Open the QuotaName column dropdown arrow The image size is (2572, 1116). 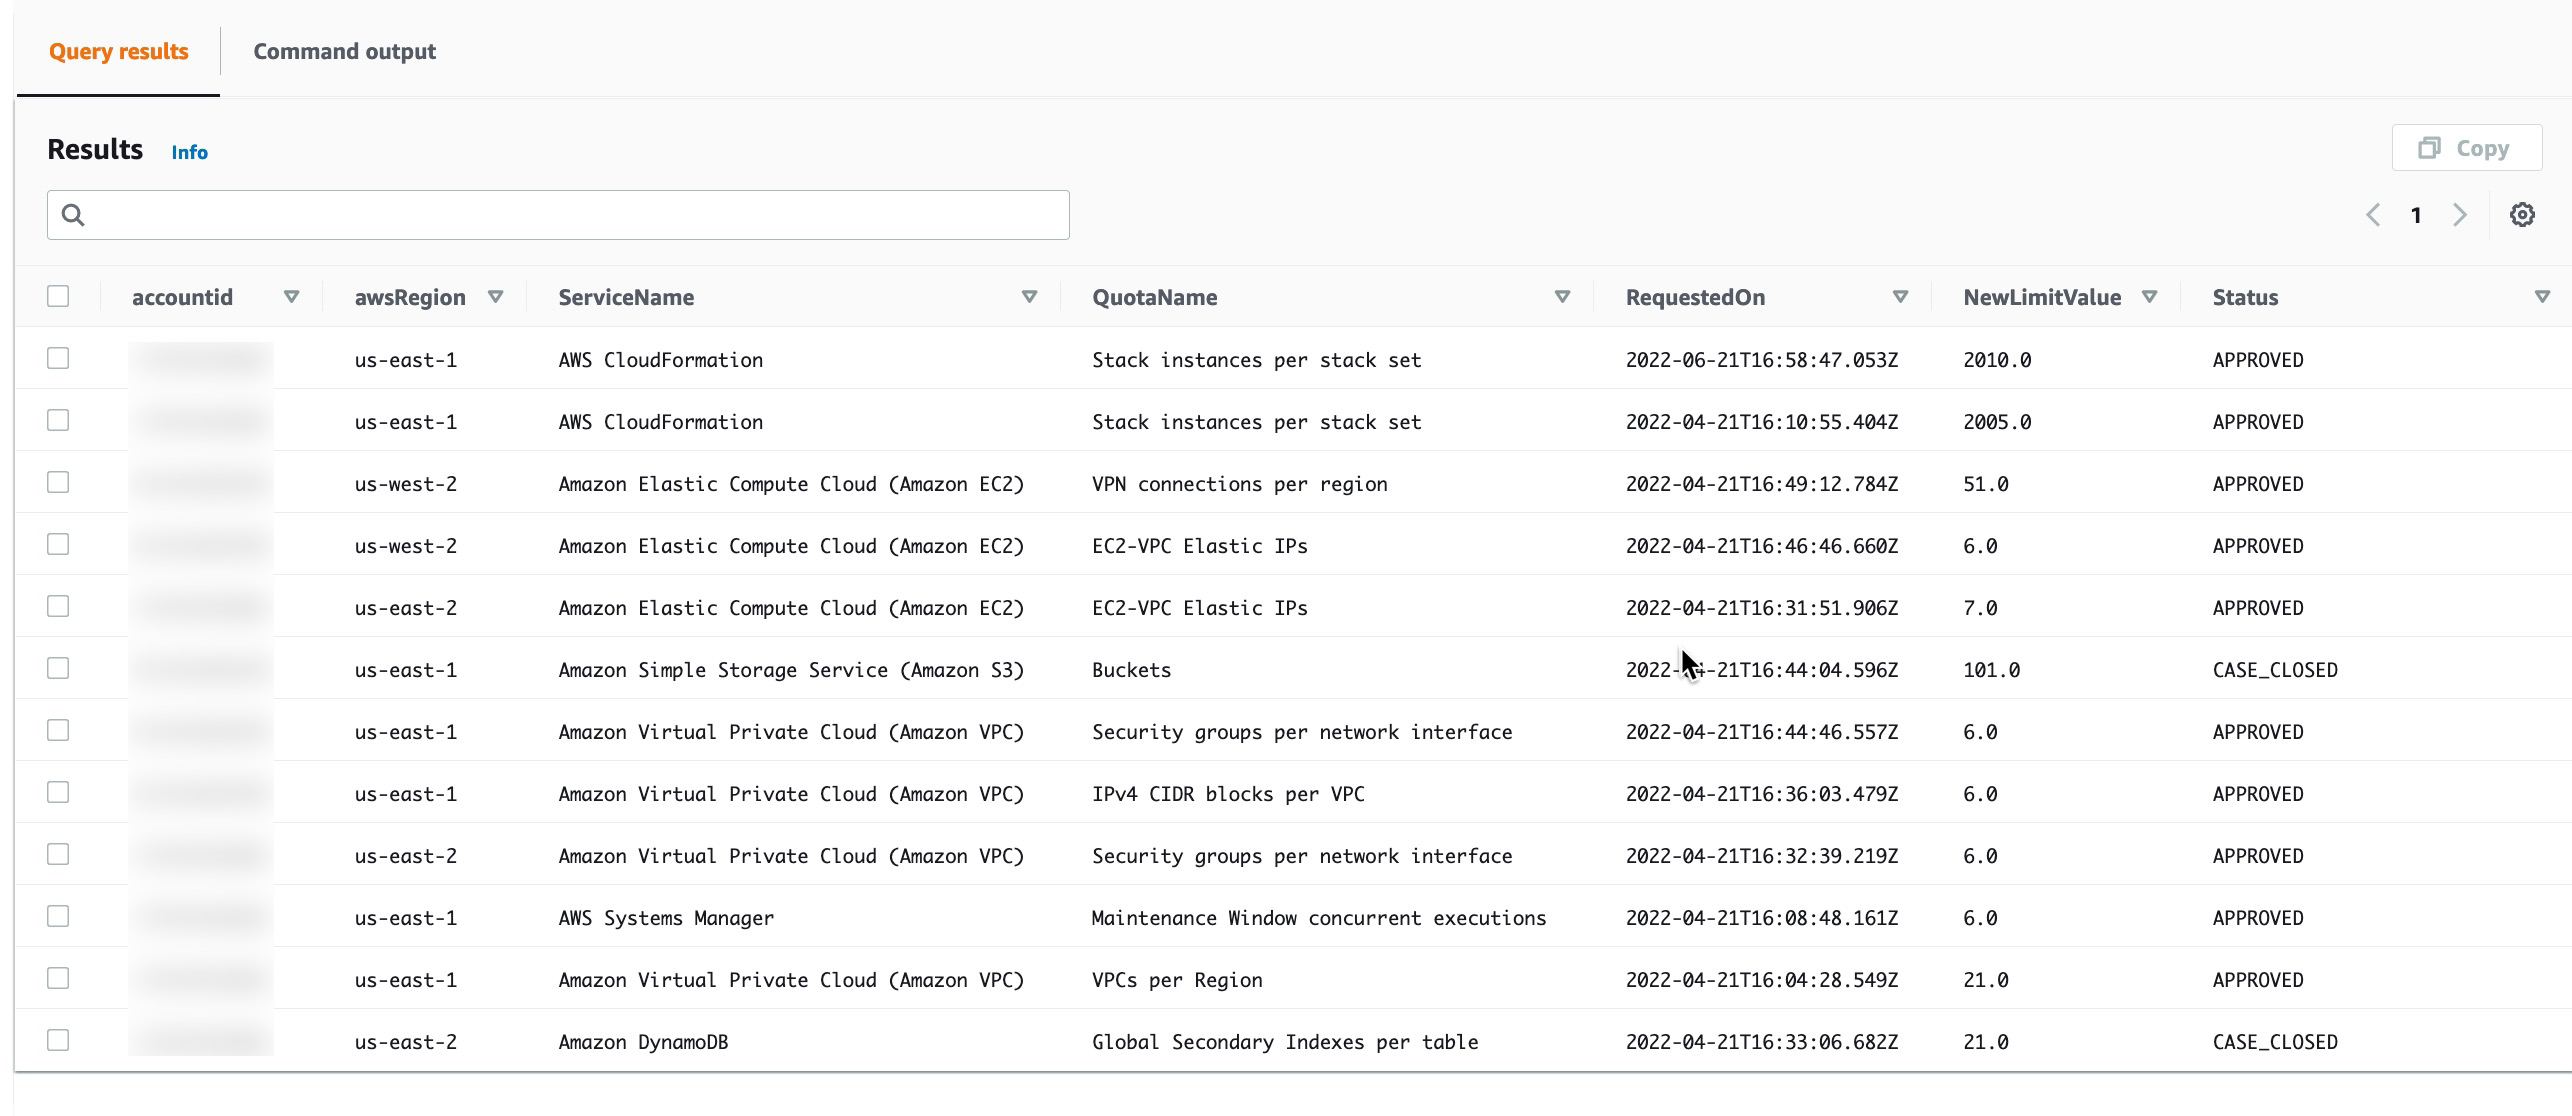coord(1561,296)
